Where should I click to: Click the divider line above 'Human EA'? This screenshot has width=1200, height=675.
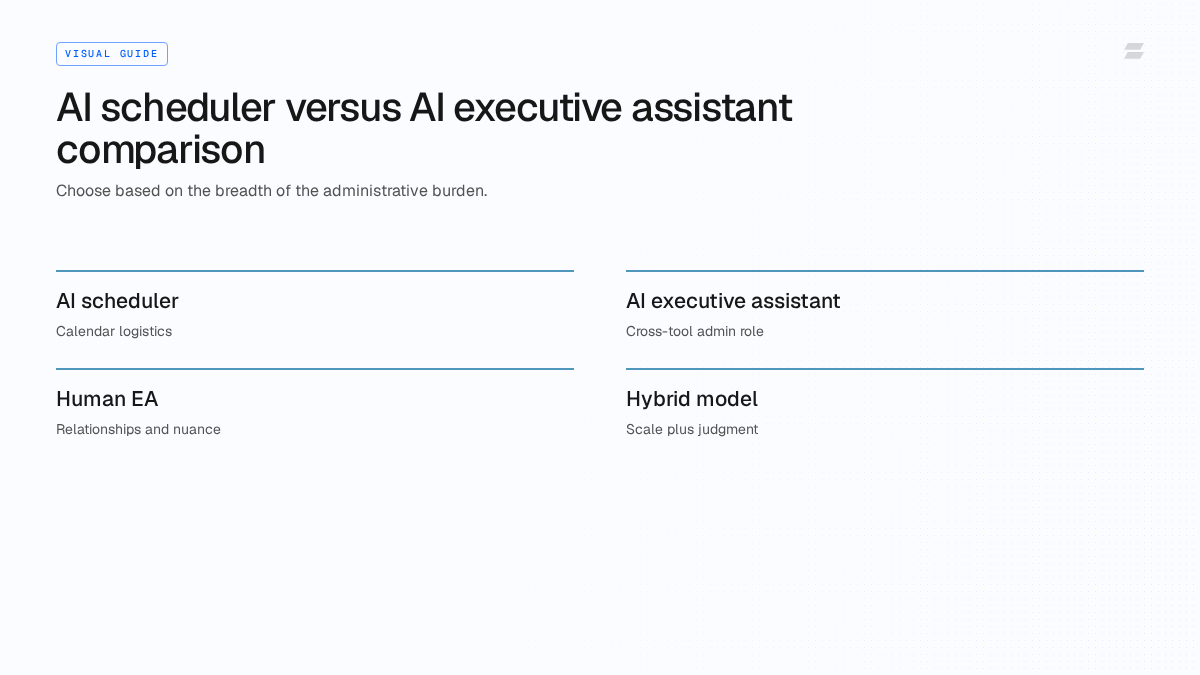(x=315, y=369)
